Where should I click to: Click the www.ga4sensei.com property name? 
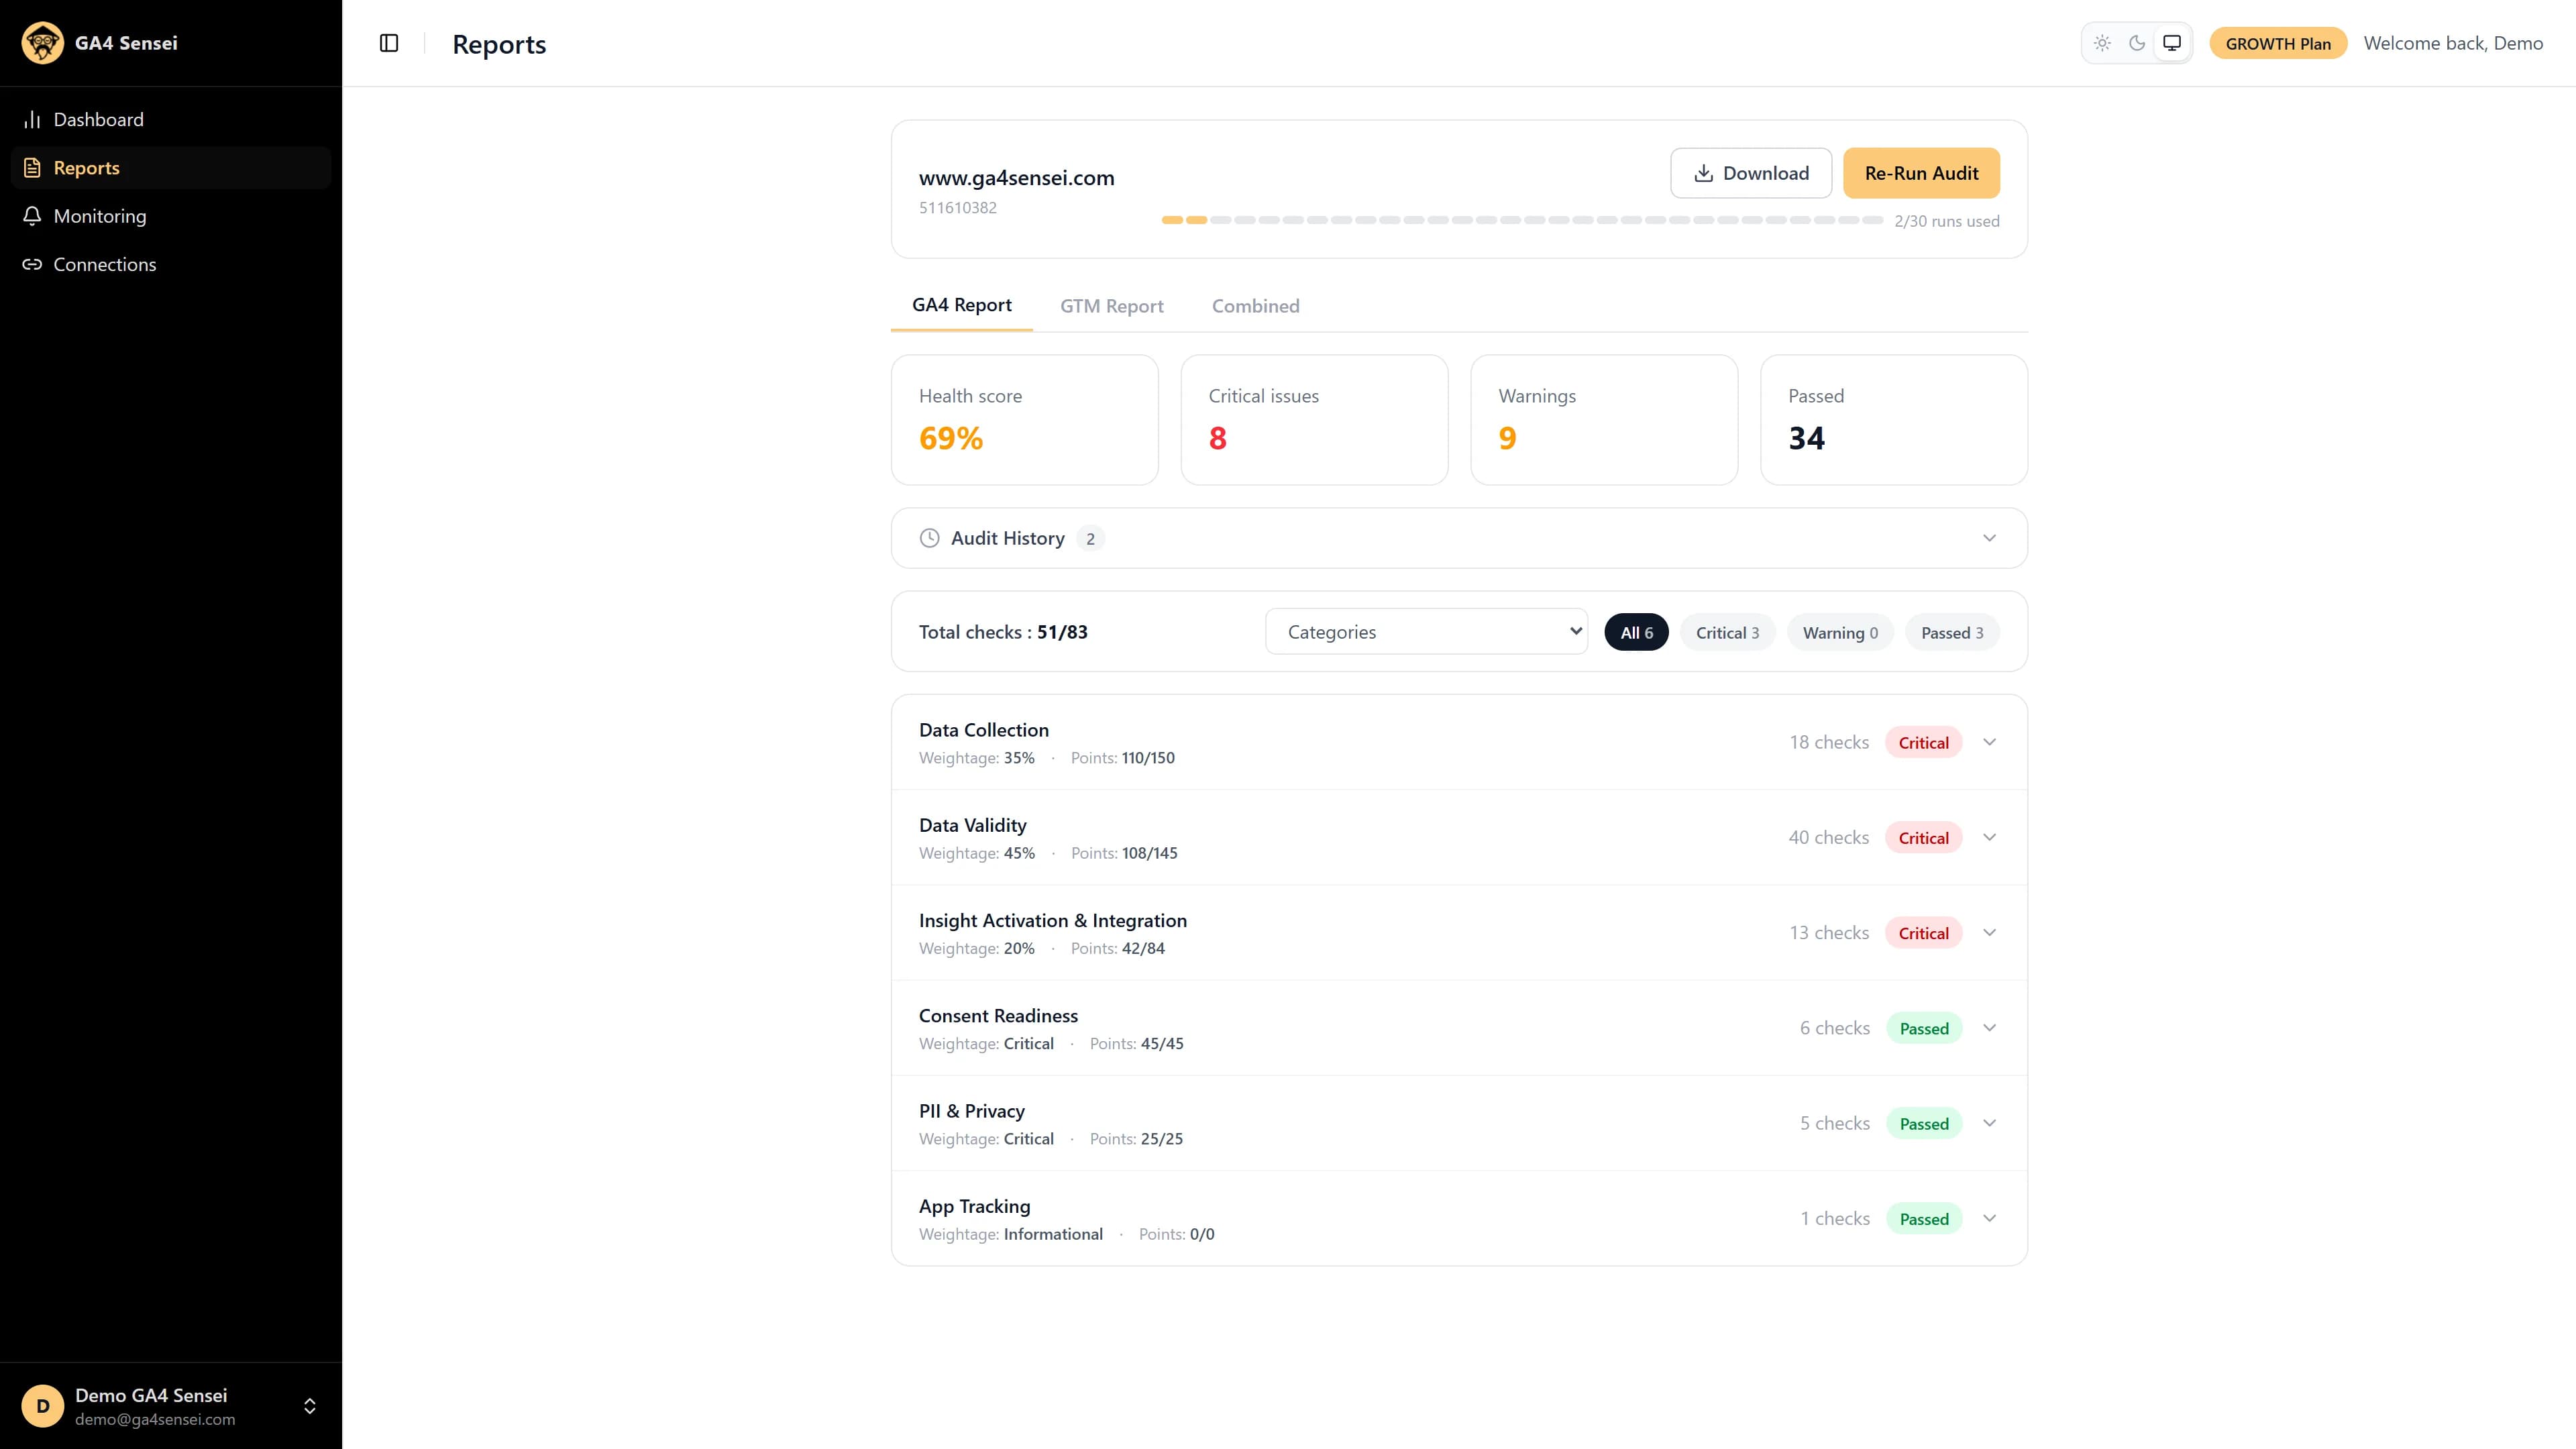pyautogui.click(x=1016, y=178)
